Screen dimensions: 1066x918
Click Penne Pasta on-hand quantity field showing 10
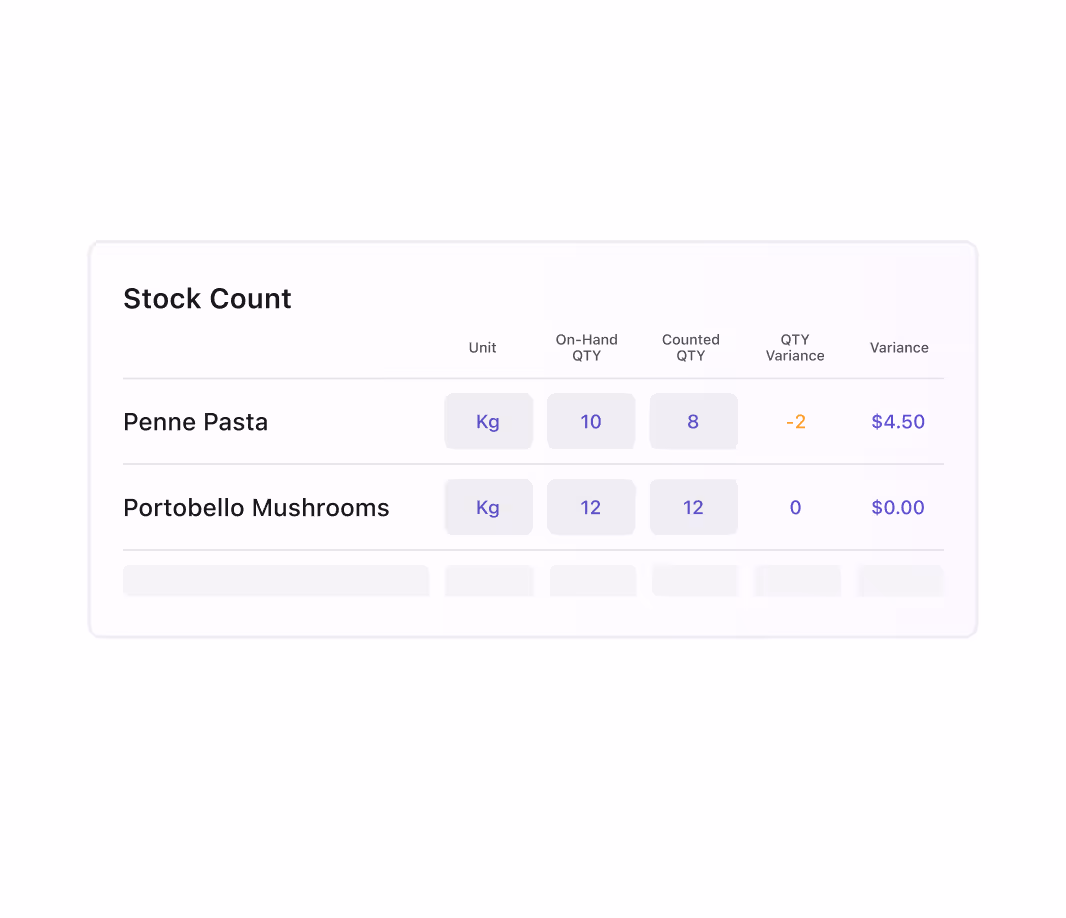point(591,422)
